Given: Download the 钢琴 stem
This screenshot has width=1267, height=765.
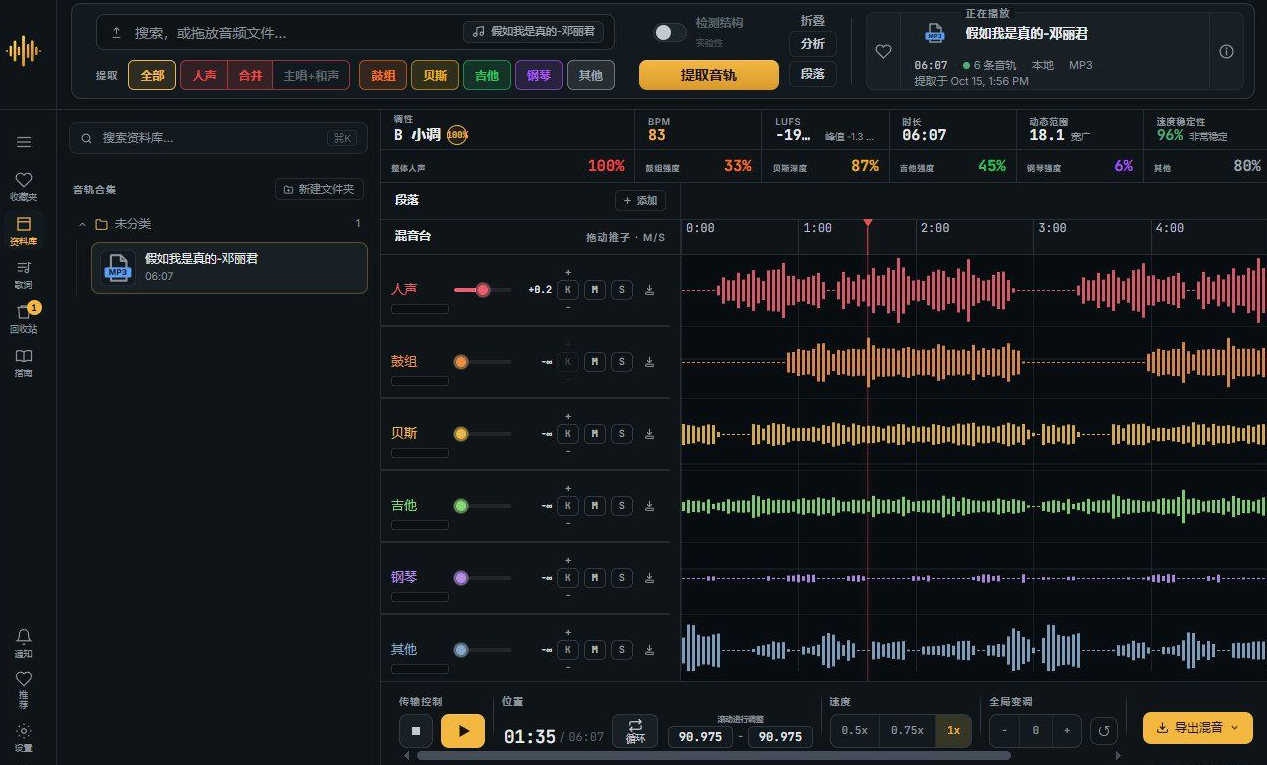Looking at the screenshot, I should coord(649,578).
